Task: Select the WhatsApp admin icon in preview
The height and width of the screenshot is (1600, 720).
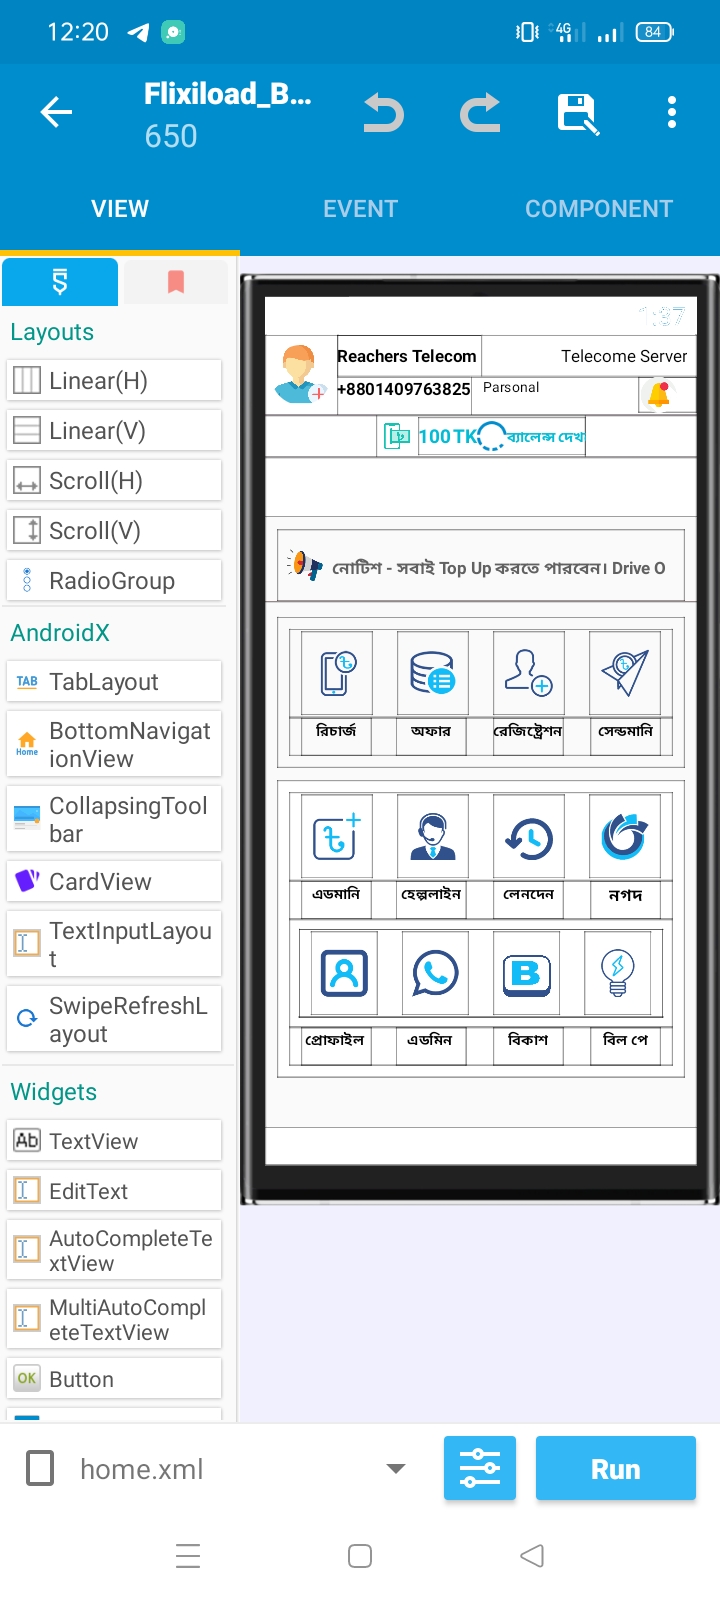Action: pos(435,973)
